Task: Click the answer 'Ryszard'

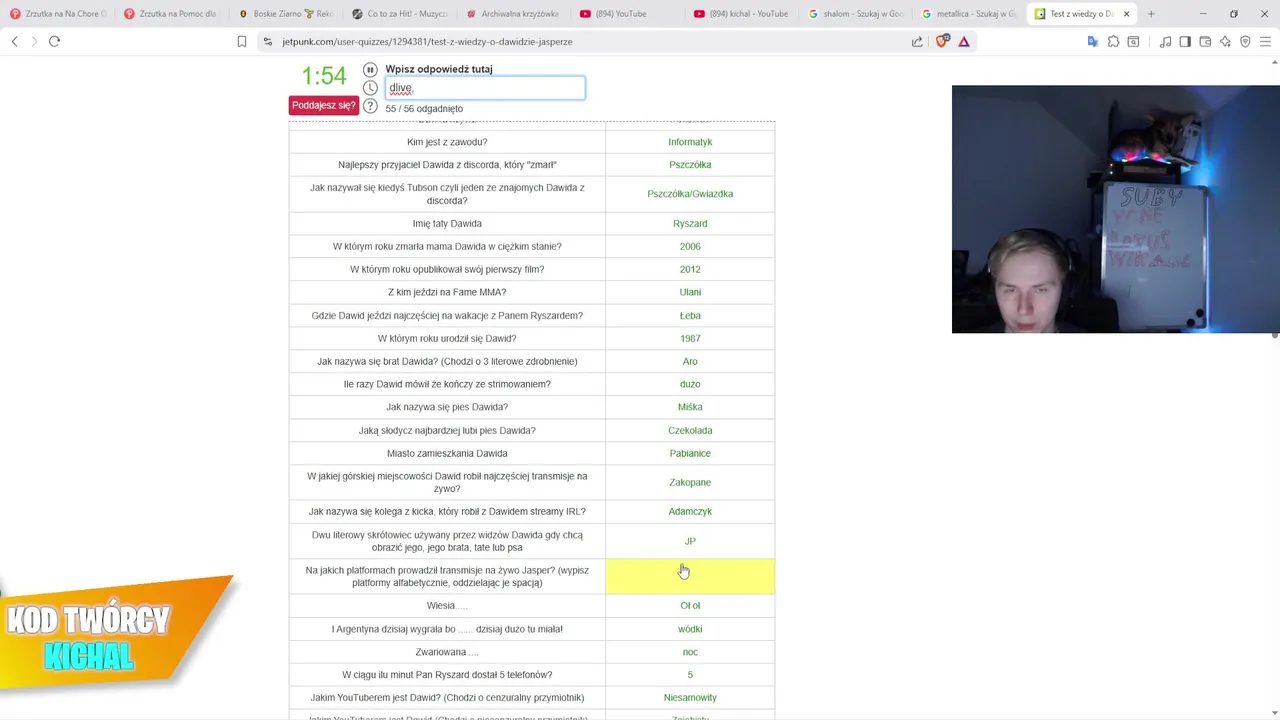Action: 690,224
